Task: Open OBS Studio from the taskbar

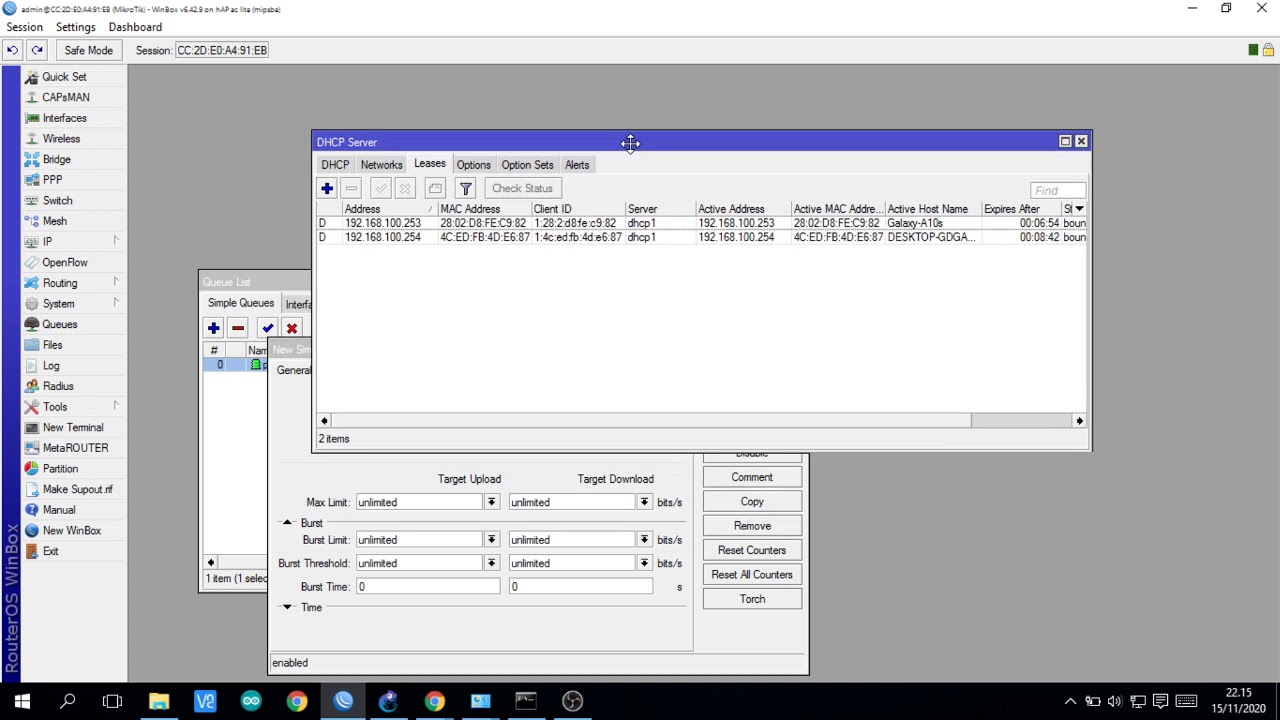Action: pyautogui.click(x=572, y=701)
